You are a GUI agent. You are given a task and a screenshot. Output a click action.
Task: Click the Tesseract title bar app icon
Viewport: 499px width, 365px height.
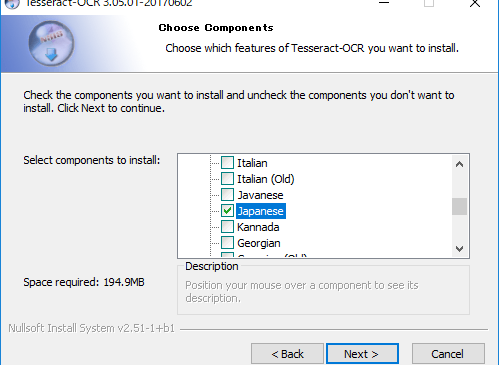12,4
